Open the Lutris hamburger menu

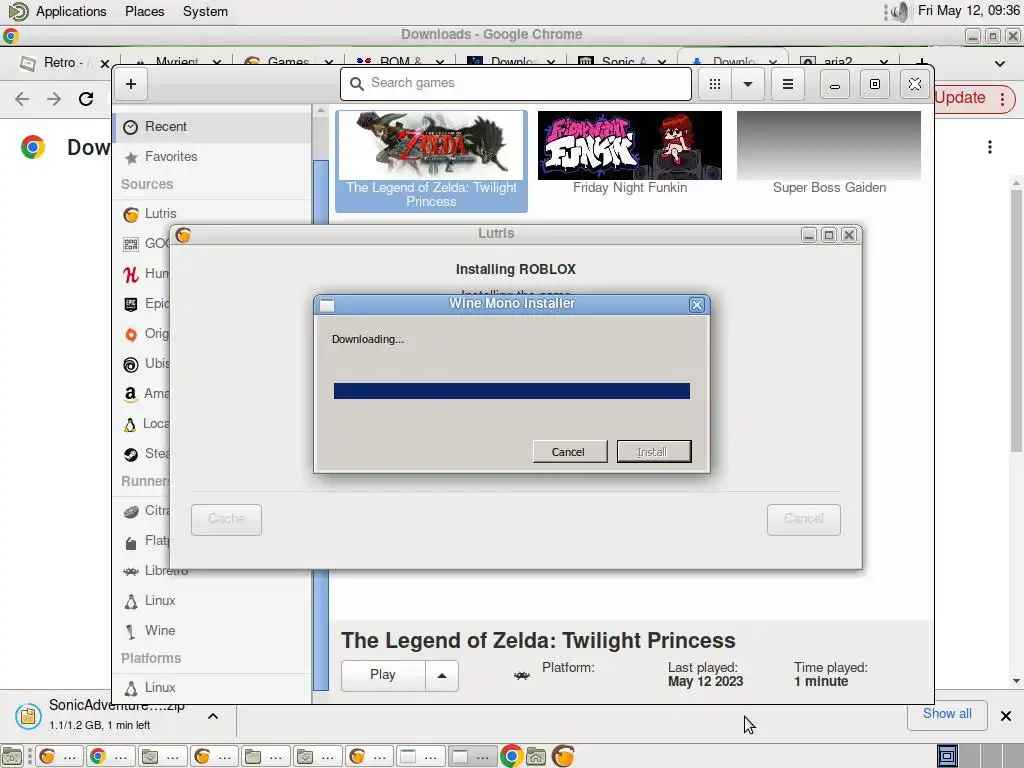pyautogui.click(x=788, y=84)
